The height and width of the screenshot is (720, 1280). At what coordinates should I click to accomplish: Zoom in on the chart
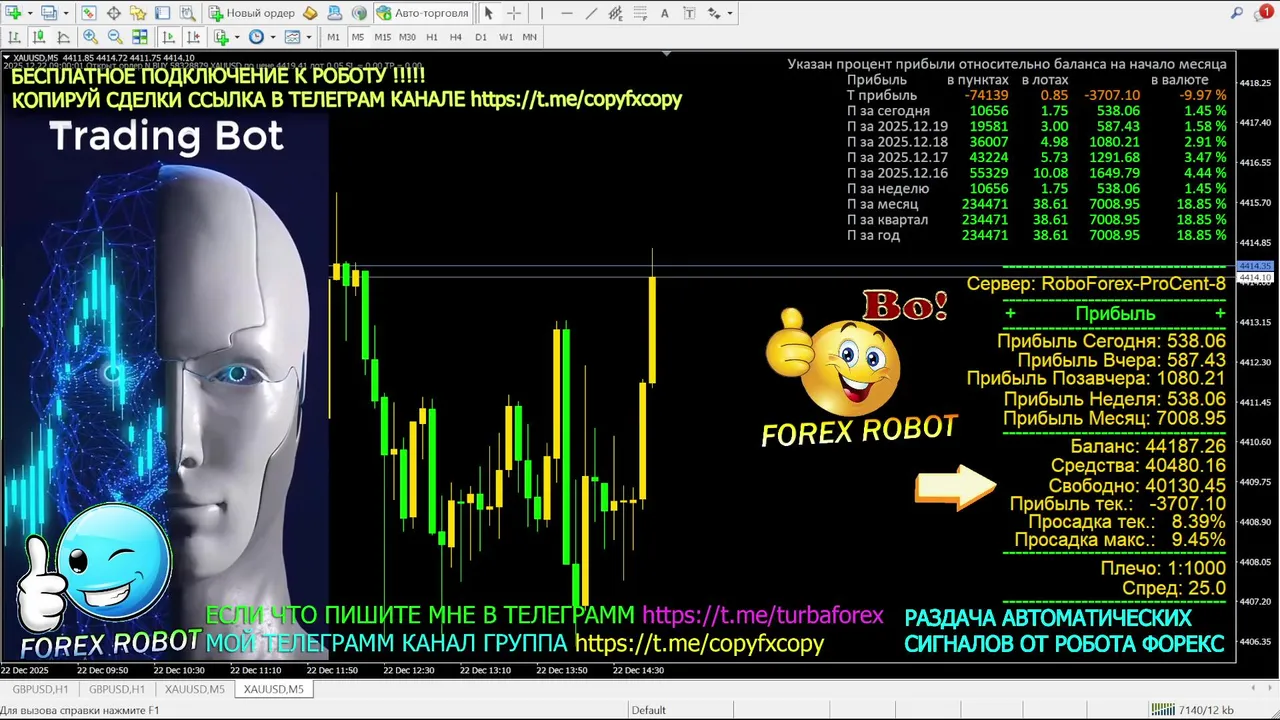tap(91, 37)
